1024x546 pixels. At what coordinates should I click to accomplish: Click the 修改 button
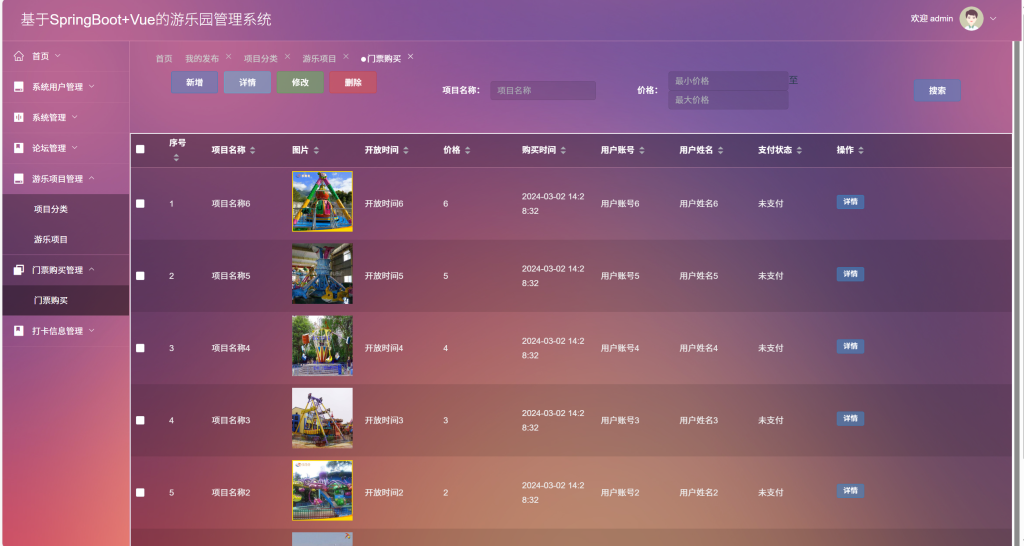click(x=300, y=82)
